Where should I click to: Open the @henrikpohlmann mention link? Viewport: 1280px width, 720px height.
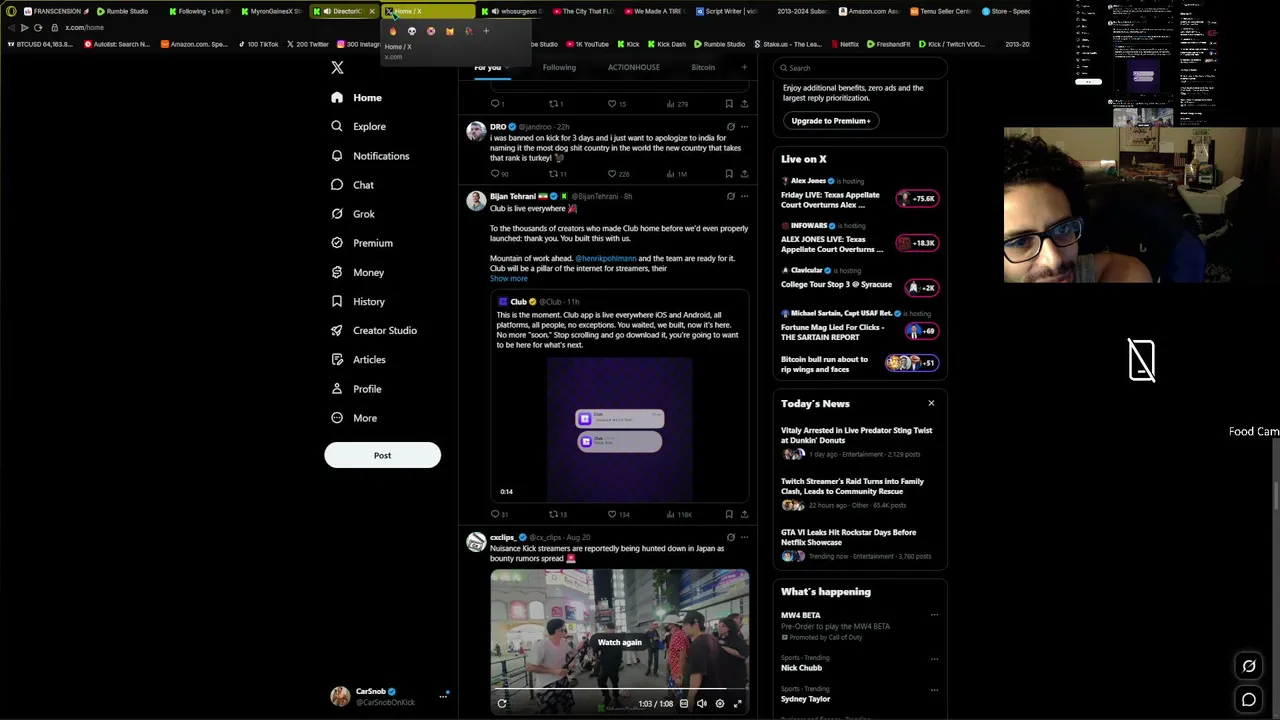coord(605,258)
